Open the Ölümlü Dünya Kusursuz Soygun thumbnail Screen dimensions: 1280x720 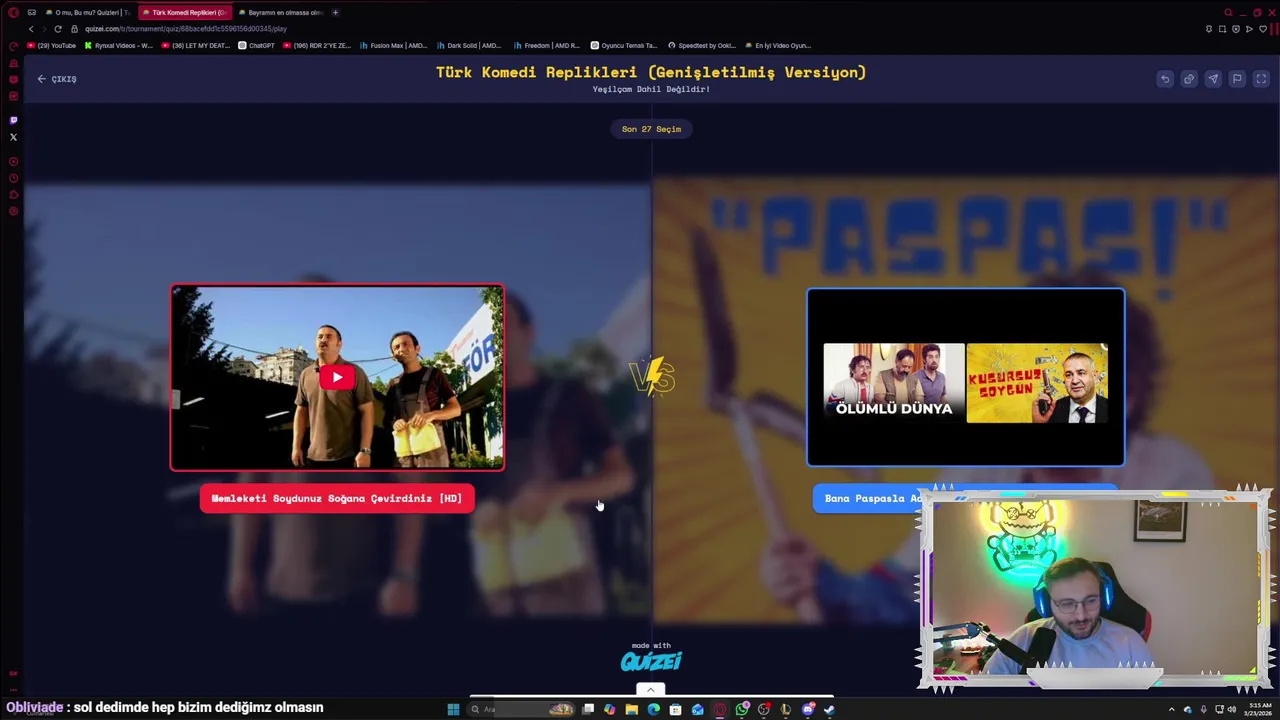click(x=966, y=378)
